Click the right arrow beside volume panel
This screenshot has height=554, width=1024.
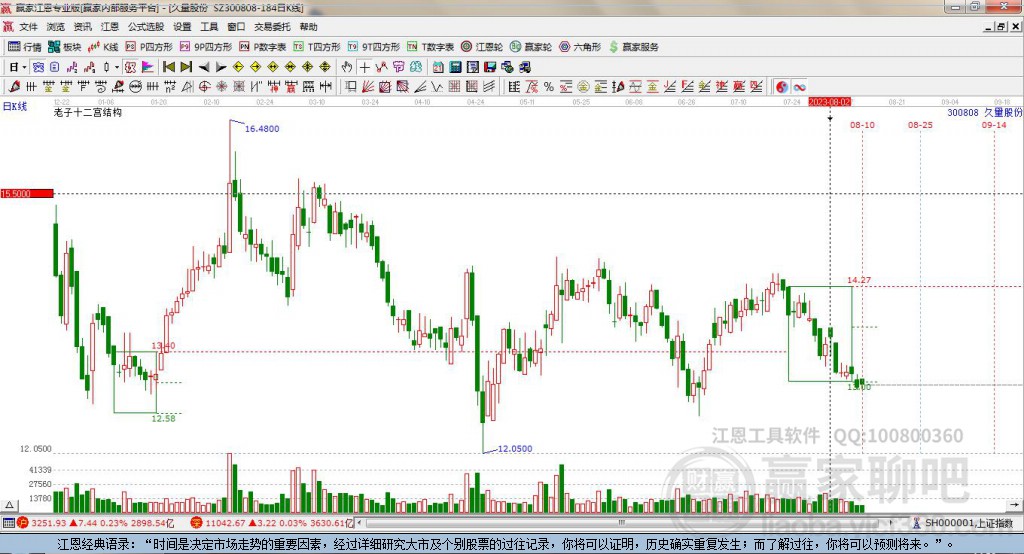pyautogui.click(x=1014, y=505)
